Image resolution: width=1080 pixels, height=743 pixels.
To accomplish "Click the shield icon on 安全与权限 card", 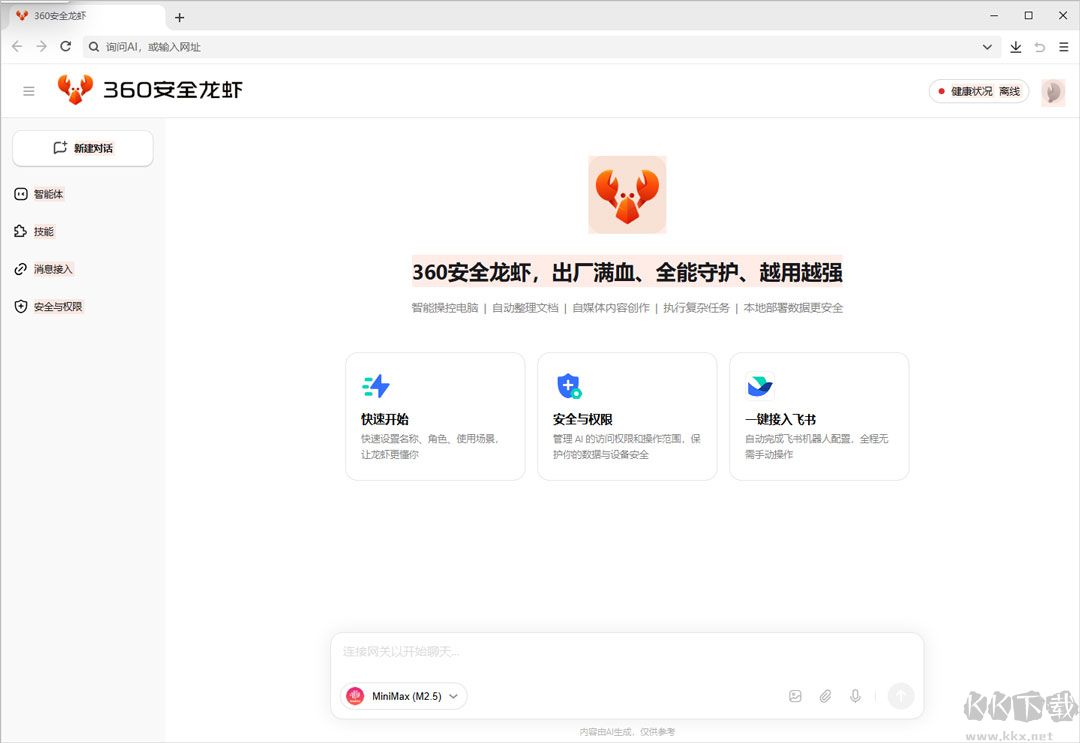I will [569, 386].
